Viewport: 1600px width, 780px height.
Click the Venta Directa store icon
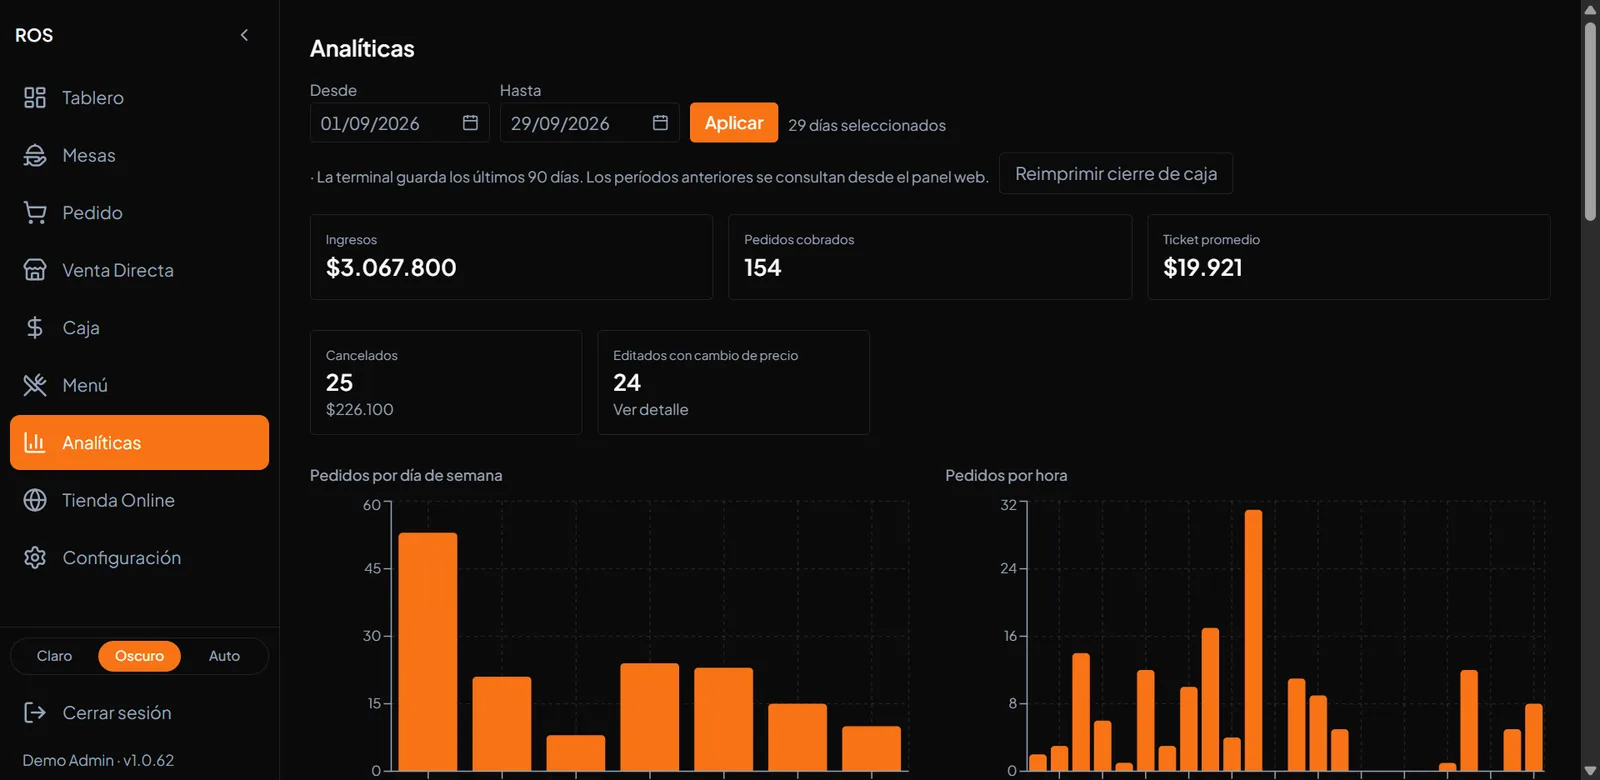point(35,270)
